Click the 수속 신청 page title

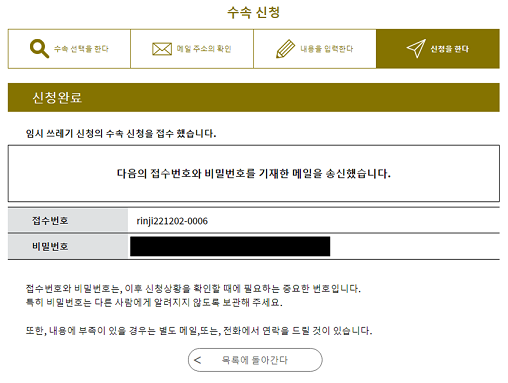pos(254,13)
